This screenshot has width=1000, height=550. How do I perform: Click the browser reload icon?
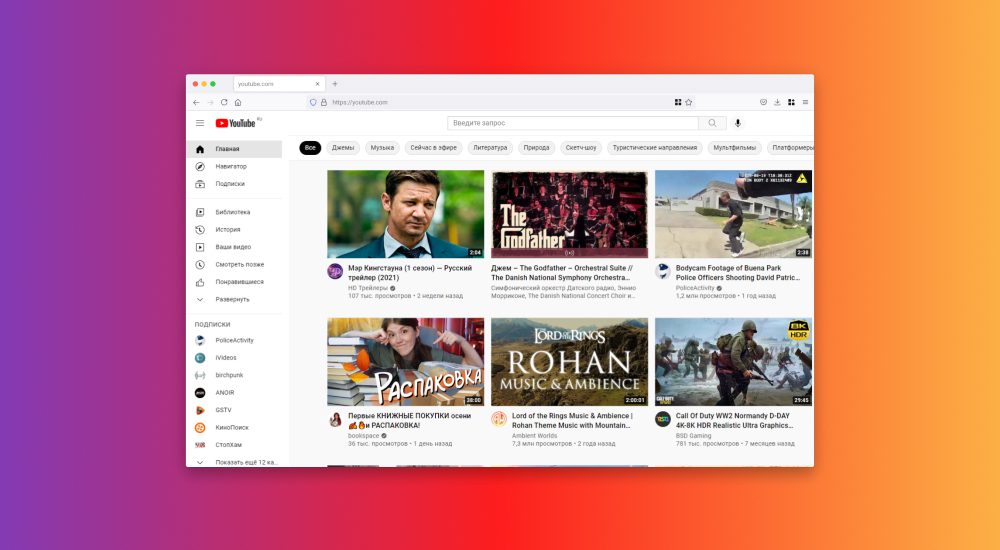[224, 102]
